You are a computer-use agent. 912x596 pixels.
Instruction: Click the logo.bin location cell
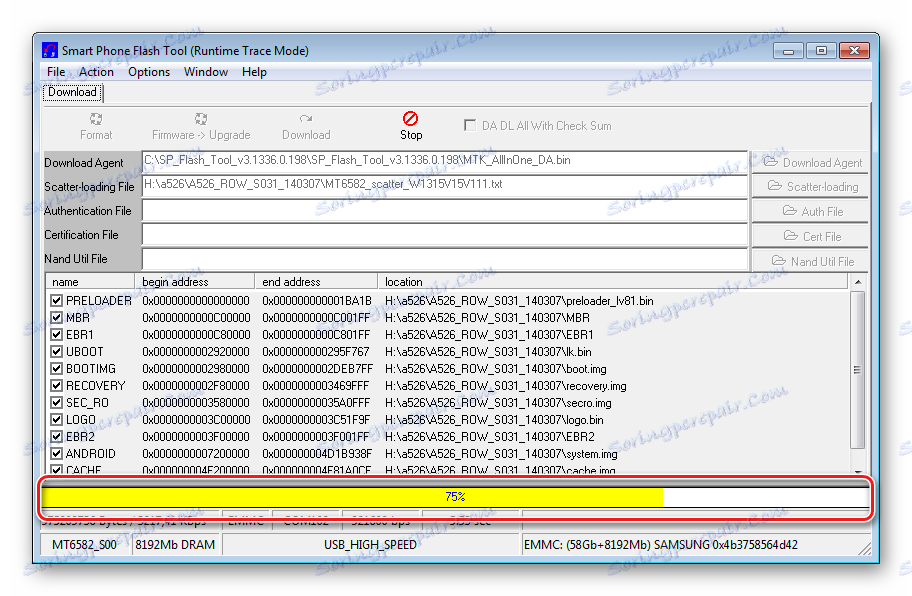pos(494,420)
